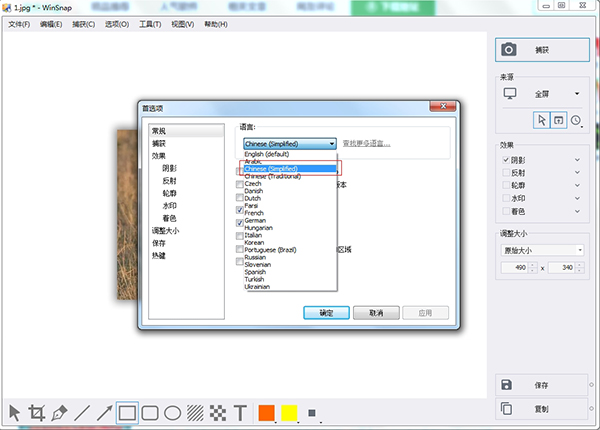
Task: Select the Arrow line tool
Action: [x=104, y=413]
